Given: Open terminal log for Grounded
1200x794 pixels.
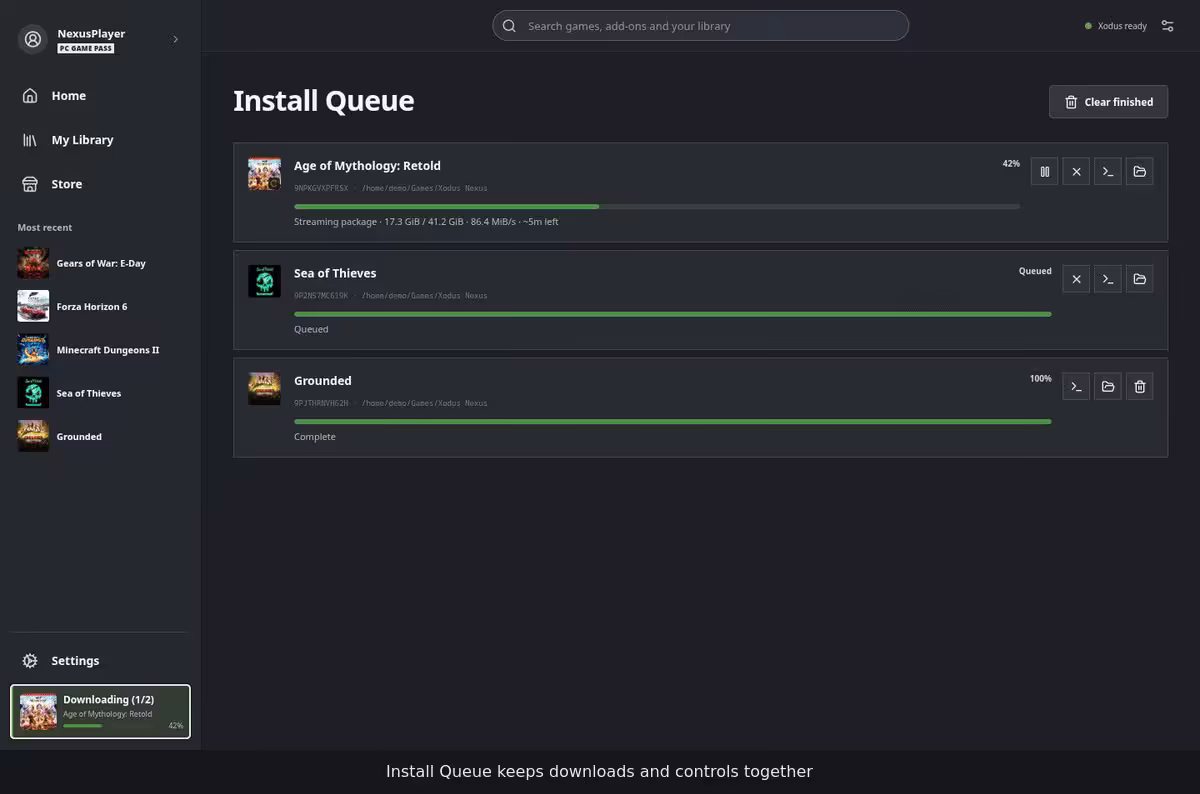Looking at the screenshot, I should [1076, 386].
